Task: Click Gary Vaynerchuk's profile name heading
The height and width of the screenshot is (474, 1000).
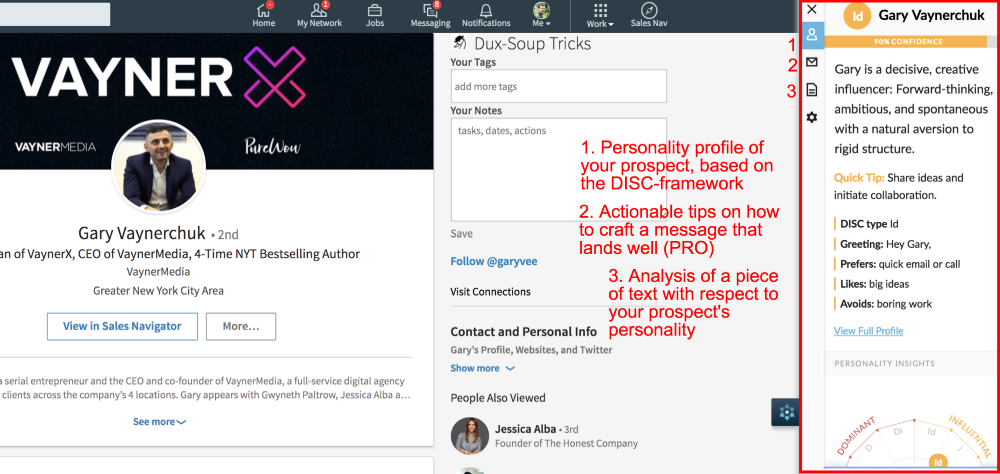Action: [x=142, y=233]
